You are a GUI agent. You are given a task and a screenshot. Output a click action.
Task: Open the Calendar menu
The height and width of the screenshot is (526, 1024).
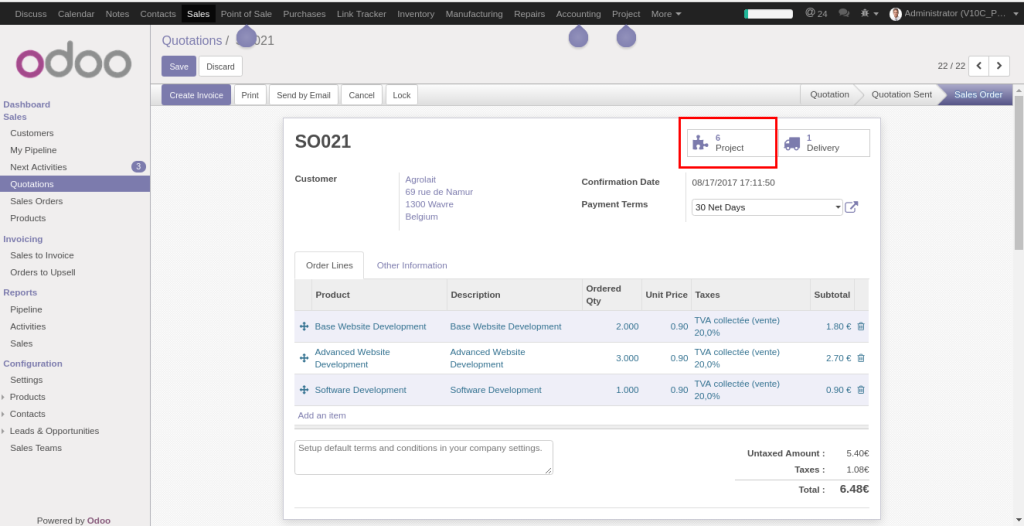[76, 14]
